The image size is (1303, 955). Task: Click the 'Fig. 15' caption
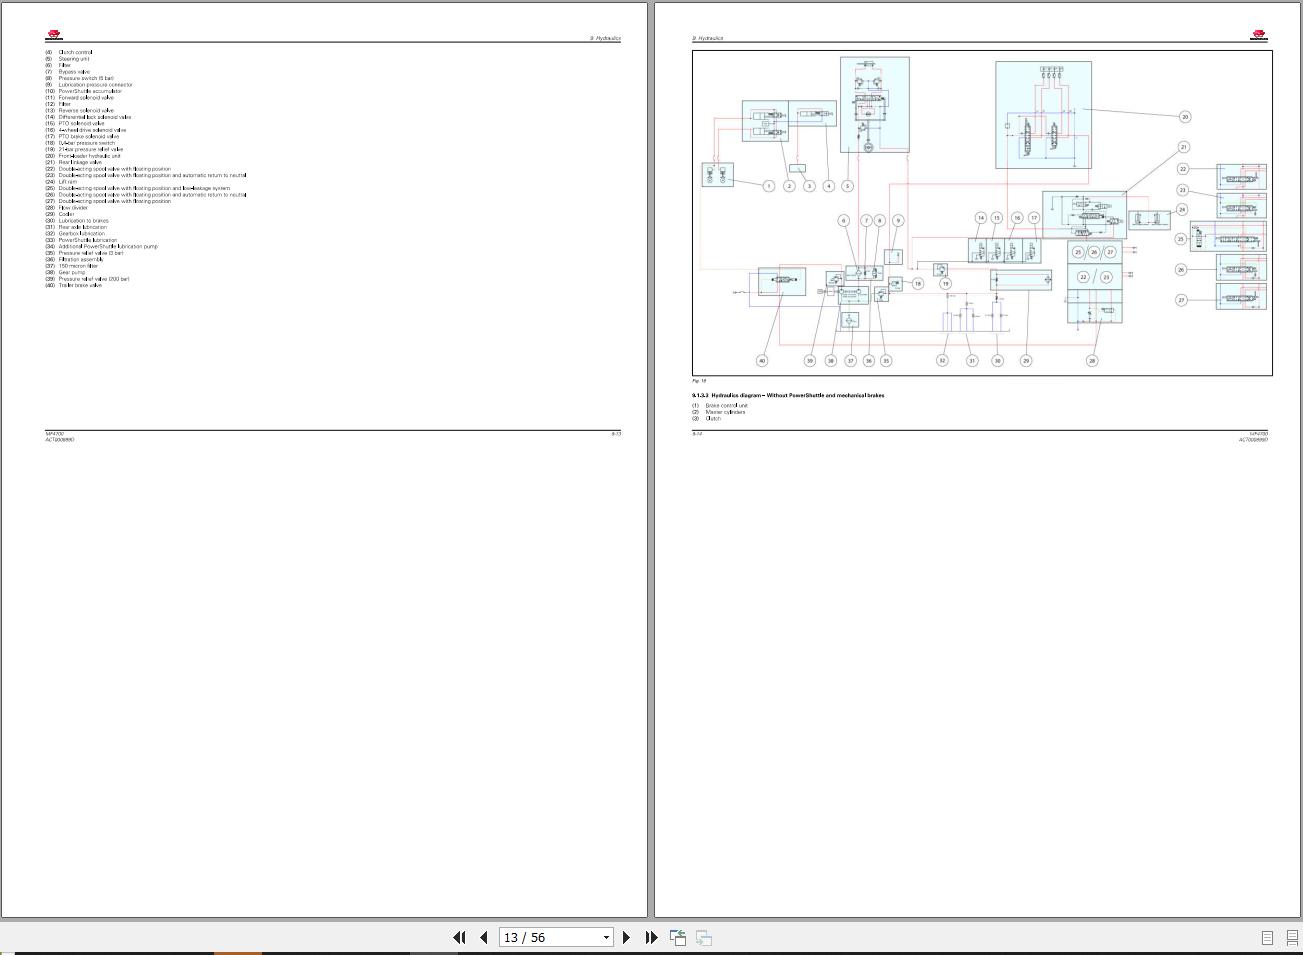[699, 381]
